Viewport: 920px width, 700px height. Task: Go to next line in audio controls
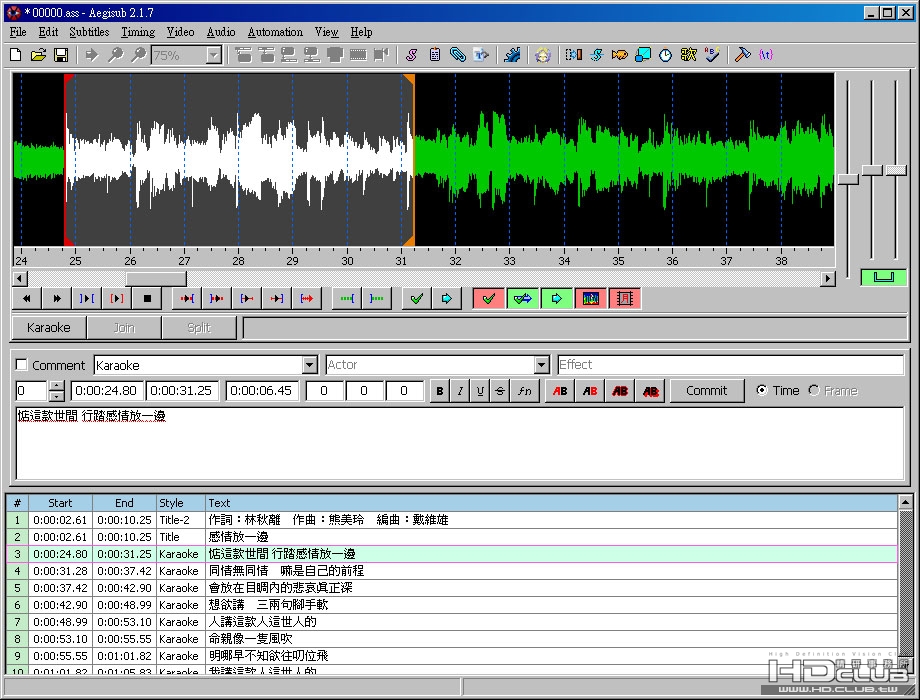(57, 299)
